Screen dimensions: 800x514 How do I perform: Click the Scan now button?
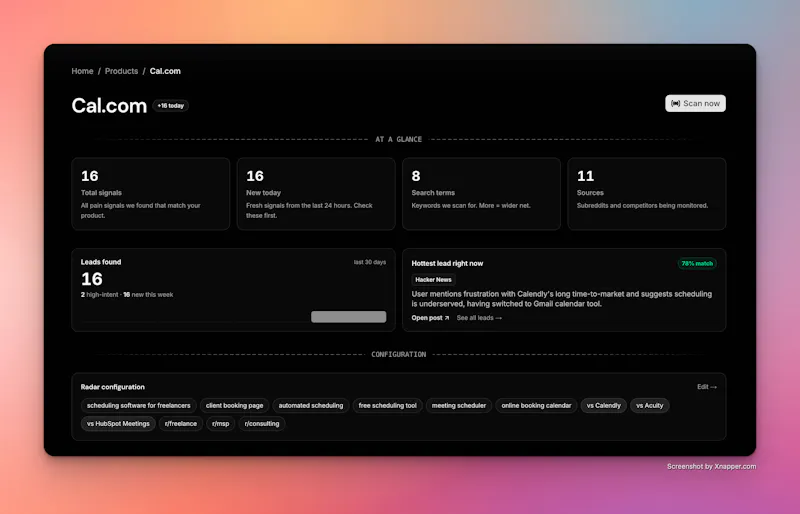[695, 103]
